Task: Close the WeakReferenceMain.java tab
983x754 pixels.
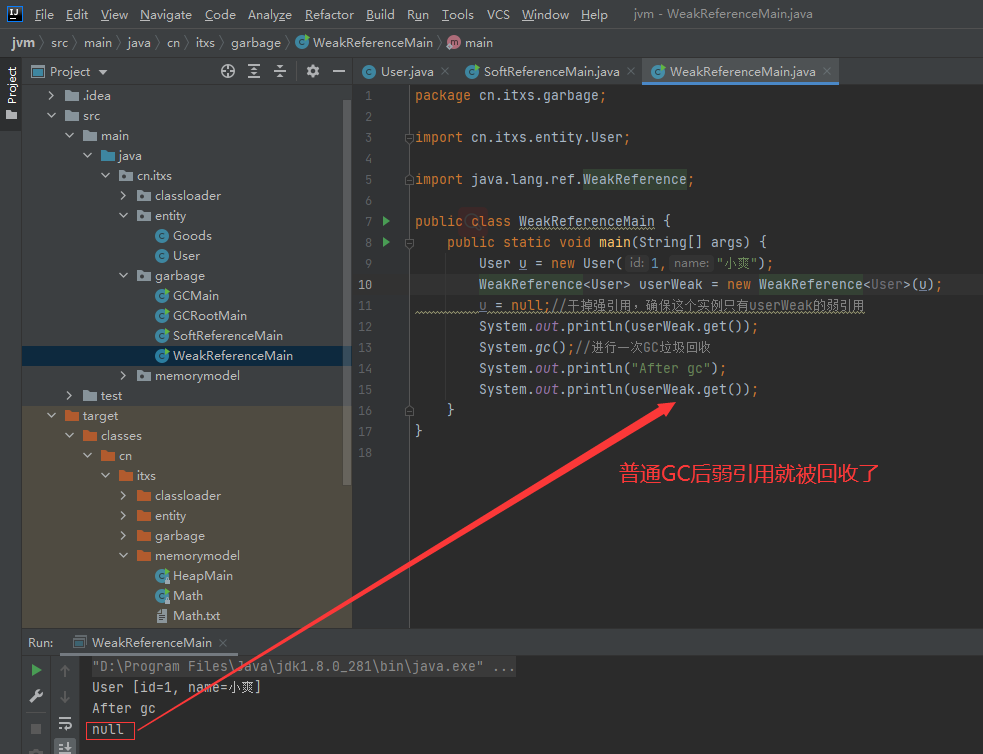Action: coord(827,71)
